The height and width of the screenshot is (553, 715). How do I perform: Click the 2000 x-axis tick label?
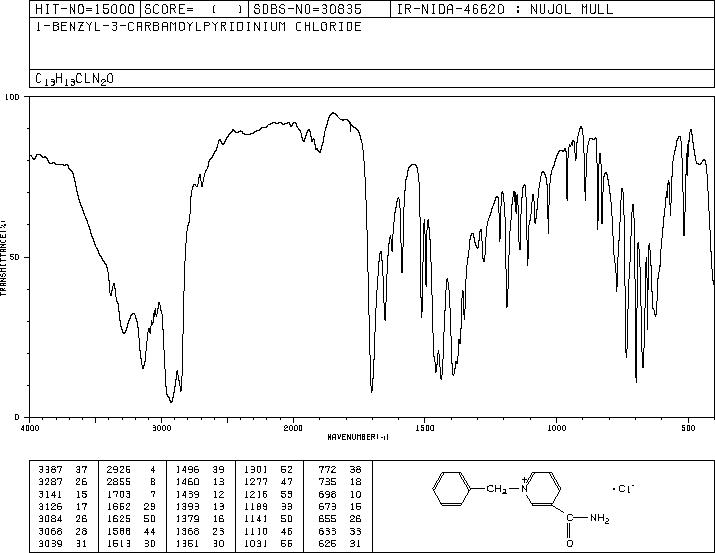click(293, 428)
